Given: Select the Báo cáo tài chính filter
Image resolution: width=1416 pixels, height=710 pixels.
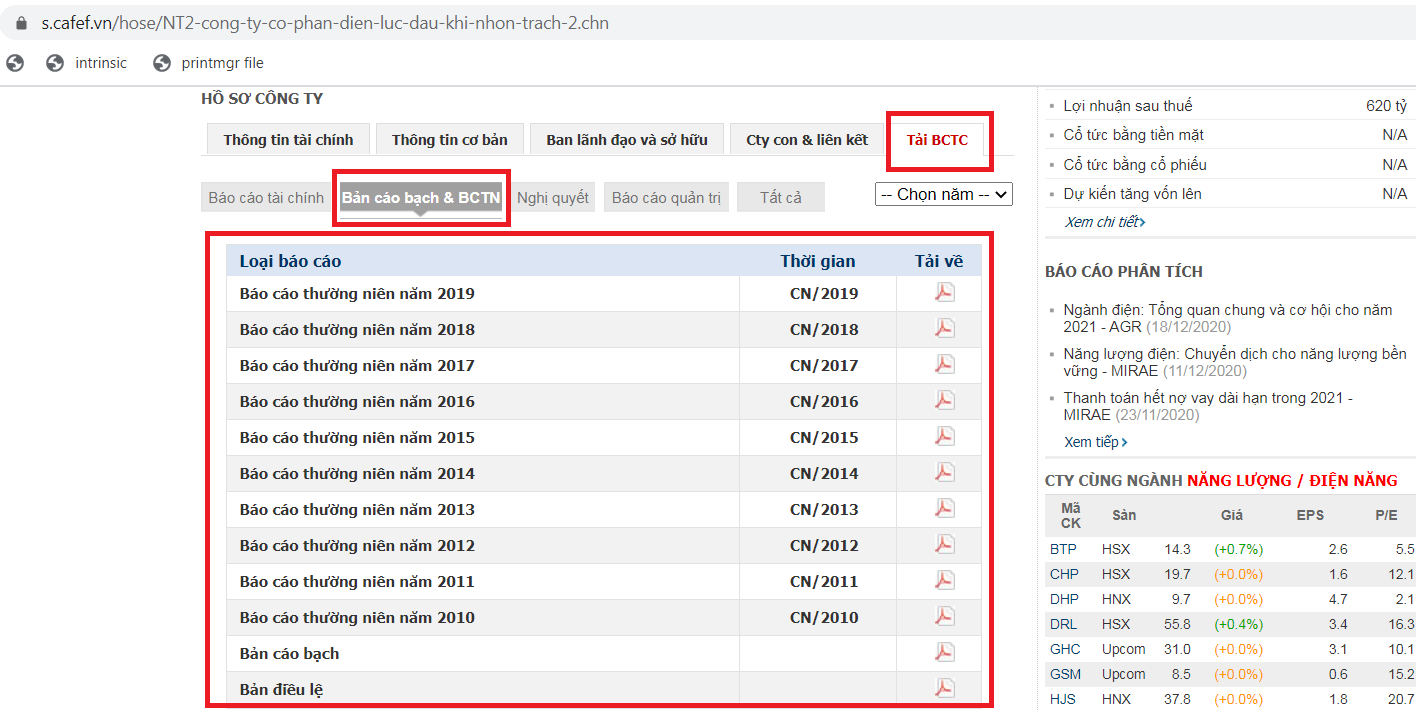Looking at the screenshot, I should [x=266, y=198].
